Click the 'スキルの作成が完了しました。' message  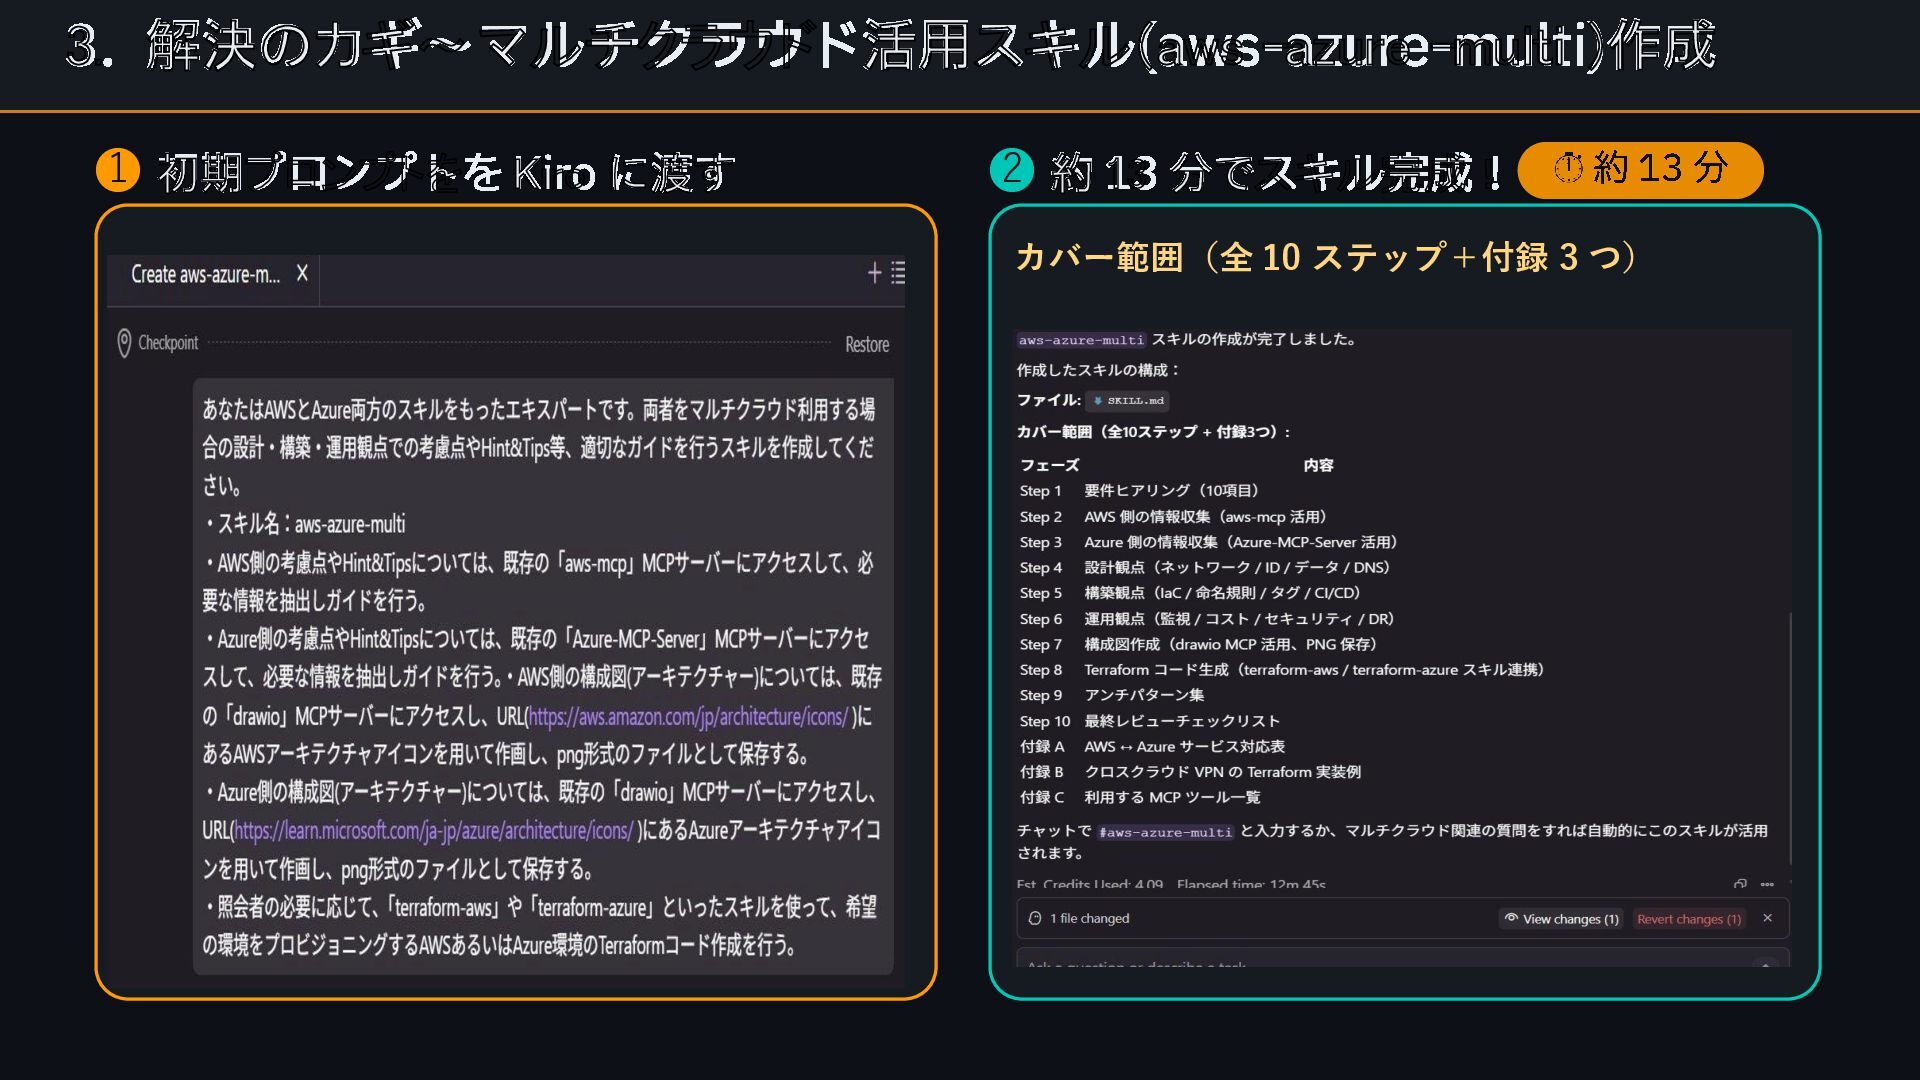pyautogui.click(x=1254, y=340)
